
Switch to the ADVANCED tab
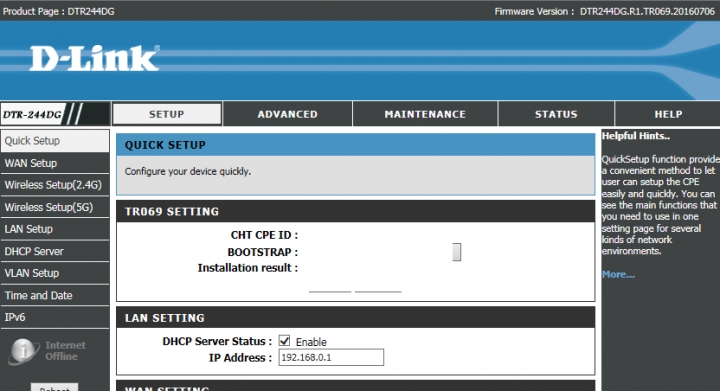pos(287,114)
